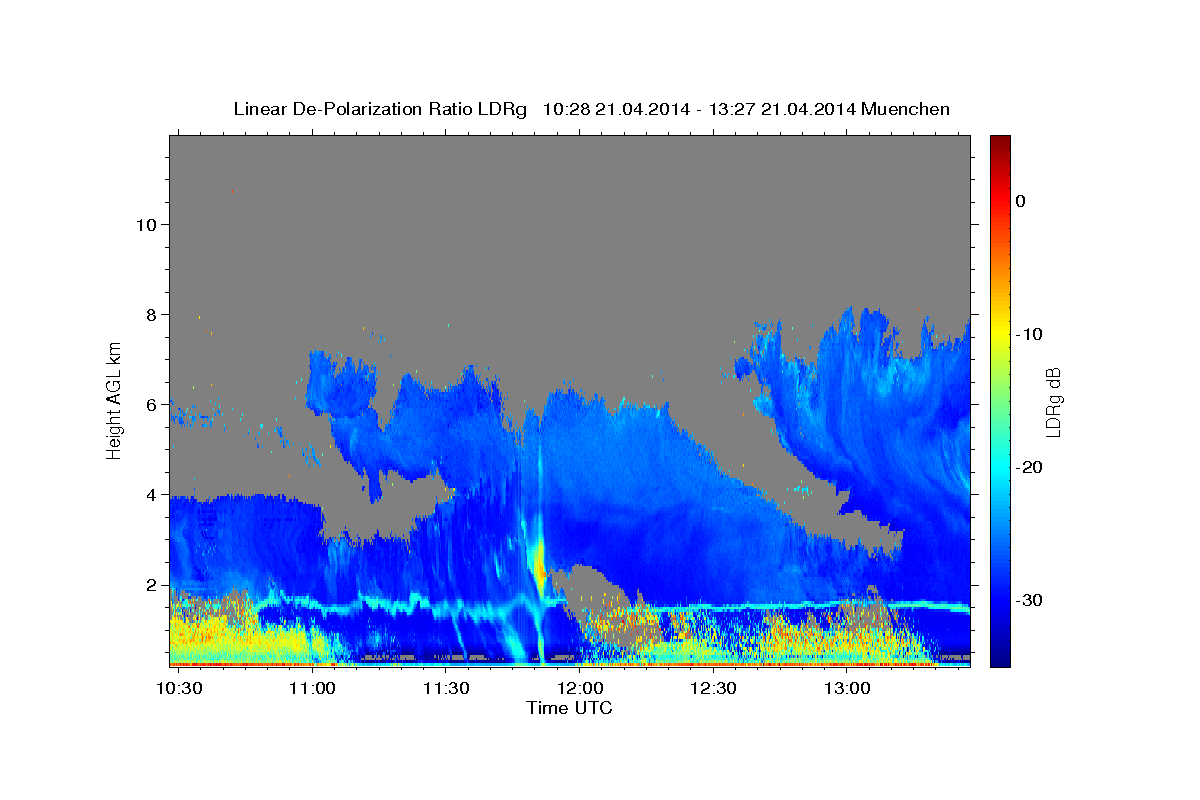Click the "Time UTC" axis label
The width and height of the screenshot is (1200, 800).
pos(569,708)
